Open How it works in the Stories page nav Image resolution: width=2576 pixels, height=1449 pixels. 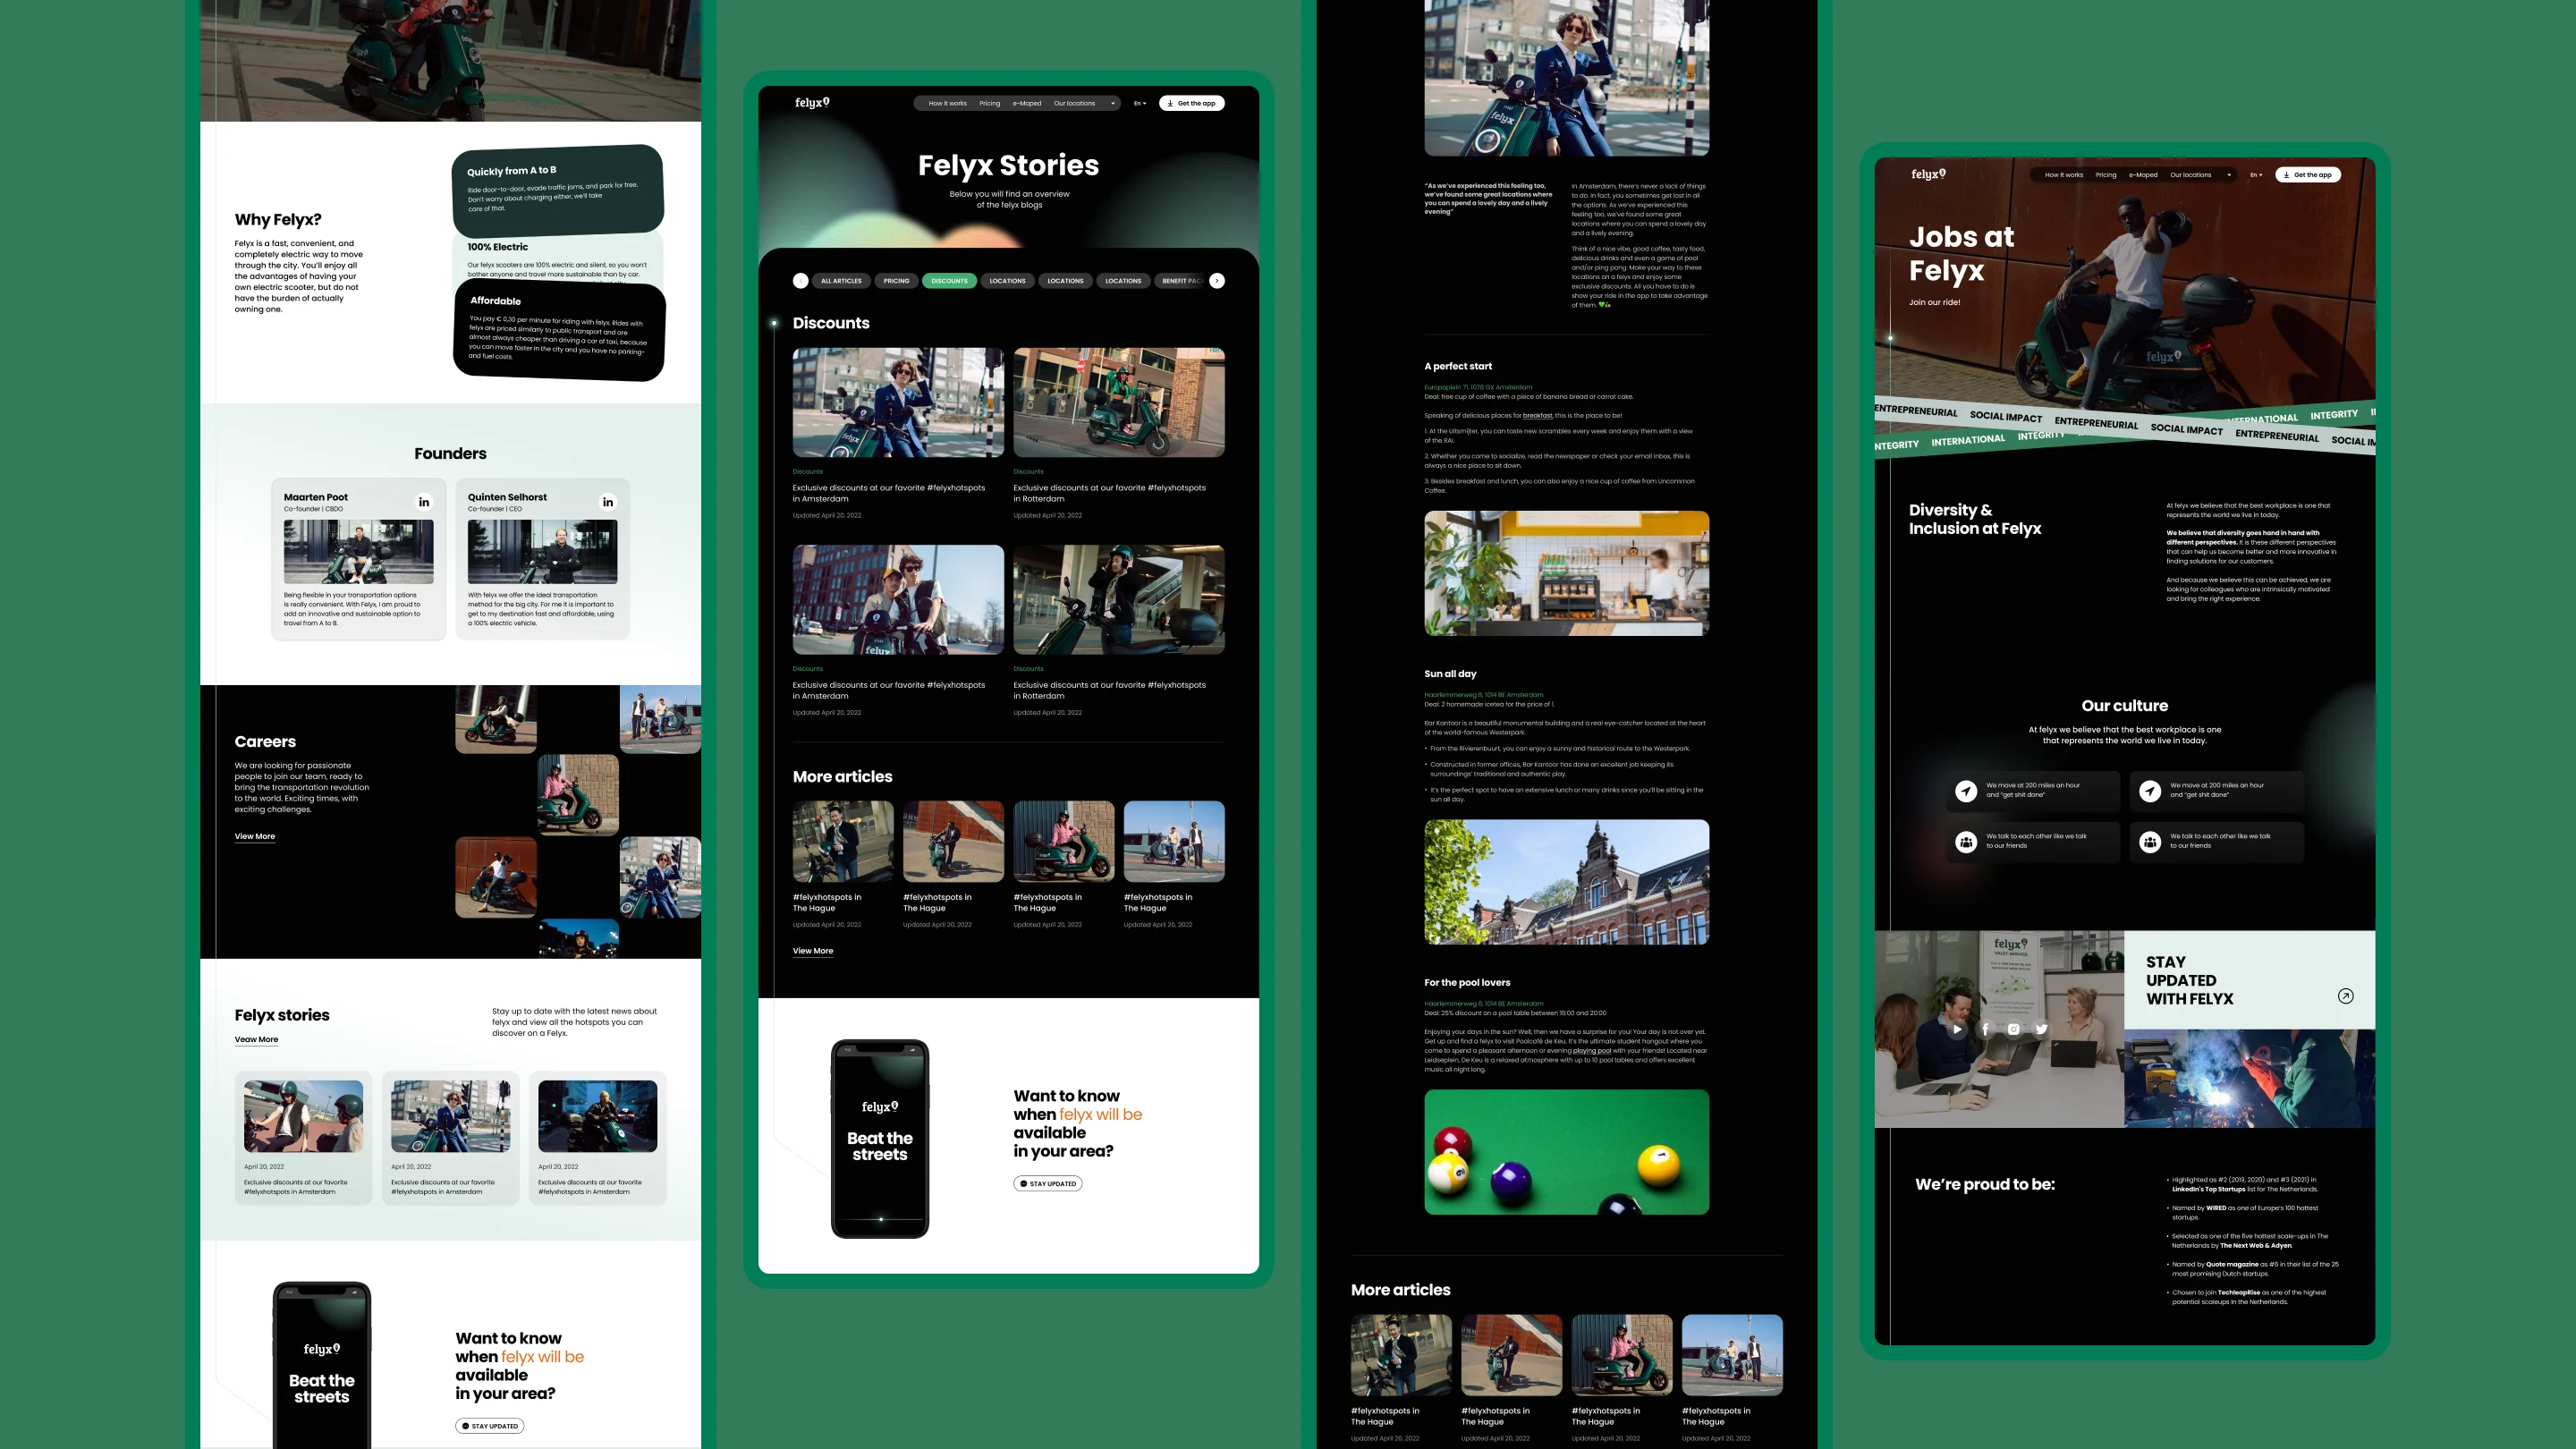coord(947,103)
